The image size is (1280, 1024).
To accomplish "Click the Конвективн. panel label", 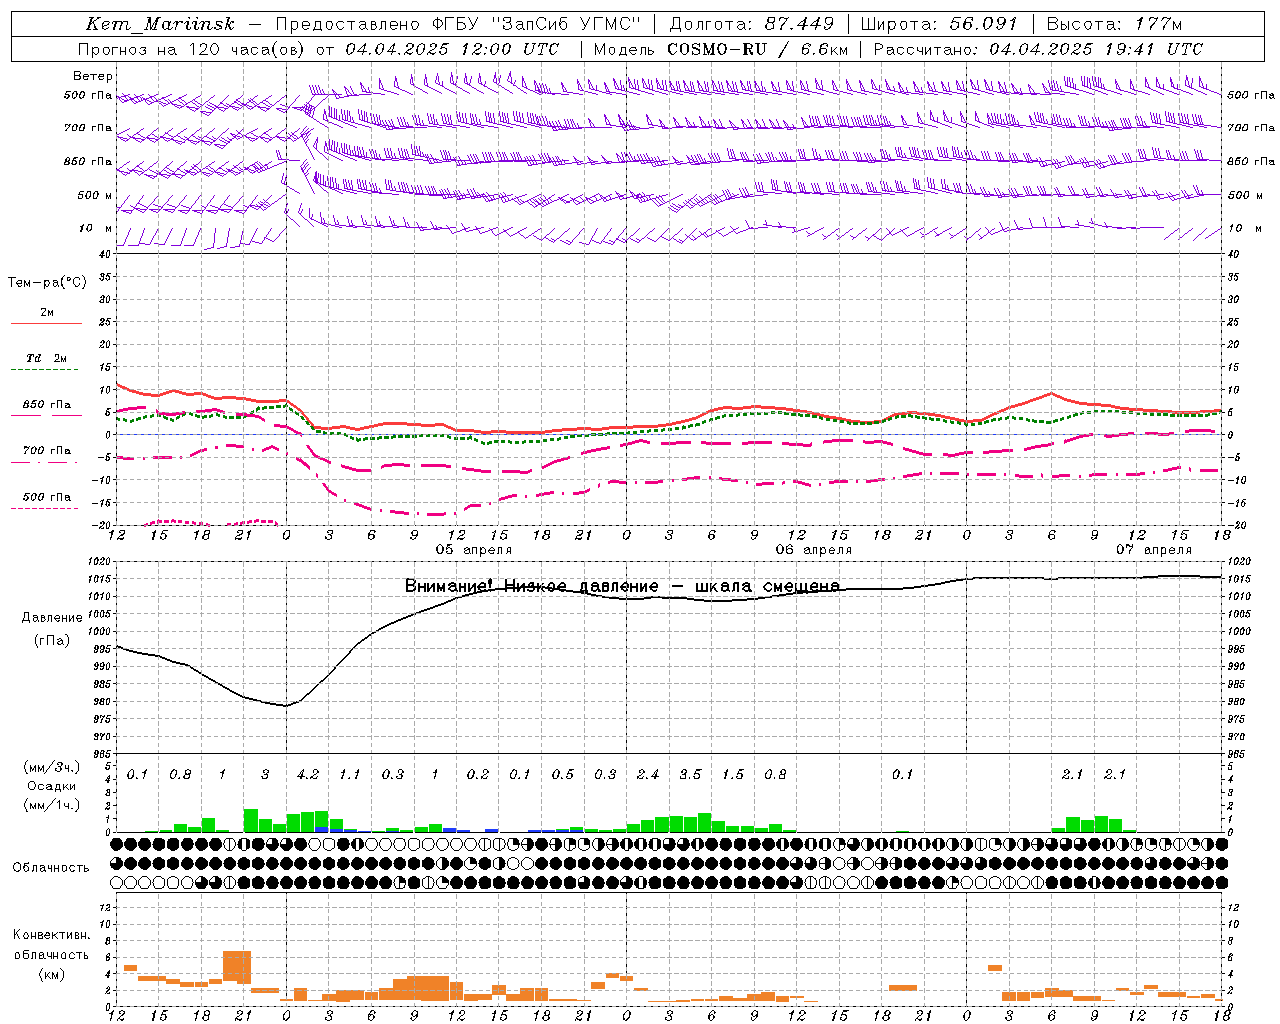I will (x=51, y=935).
